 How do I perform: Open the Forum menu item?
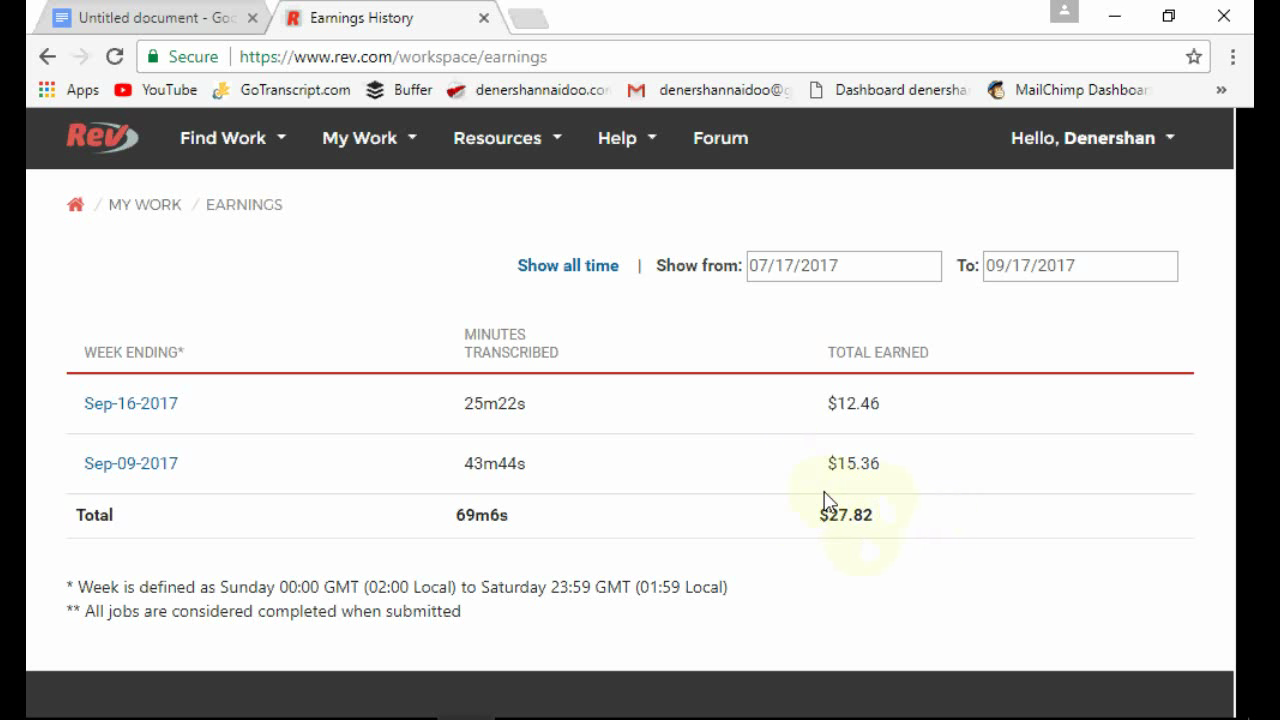click(x=720, y=138)
